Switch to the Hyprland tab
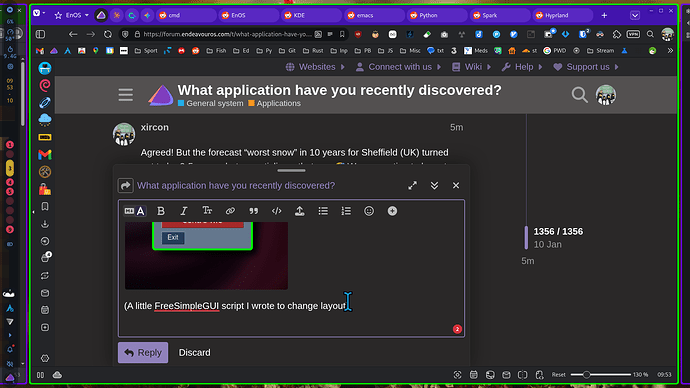The image size is (690, 388). click(x=562, y=15)
